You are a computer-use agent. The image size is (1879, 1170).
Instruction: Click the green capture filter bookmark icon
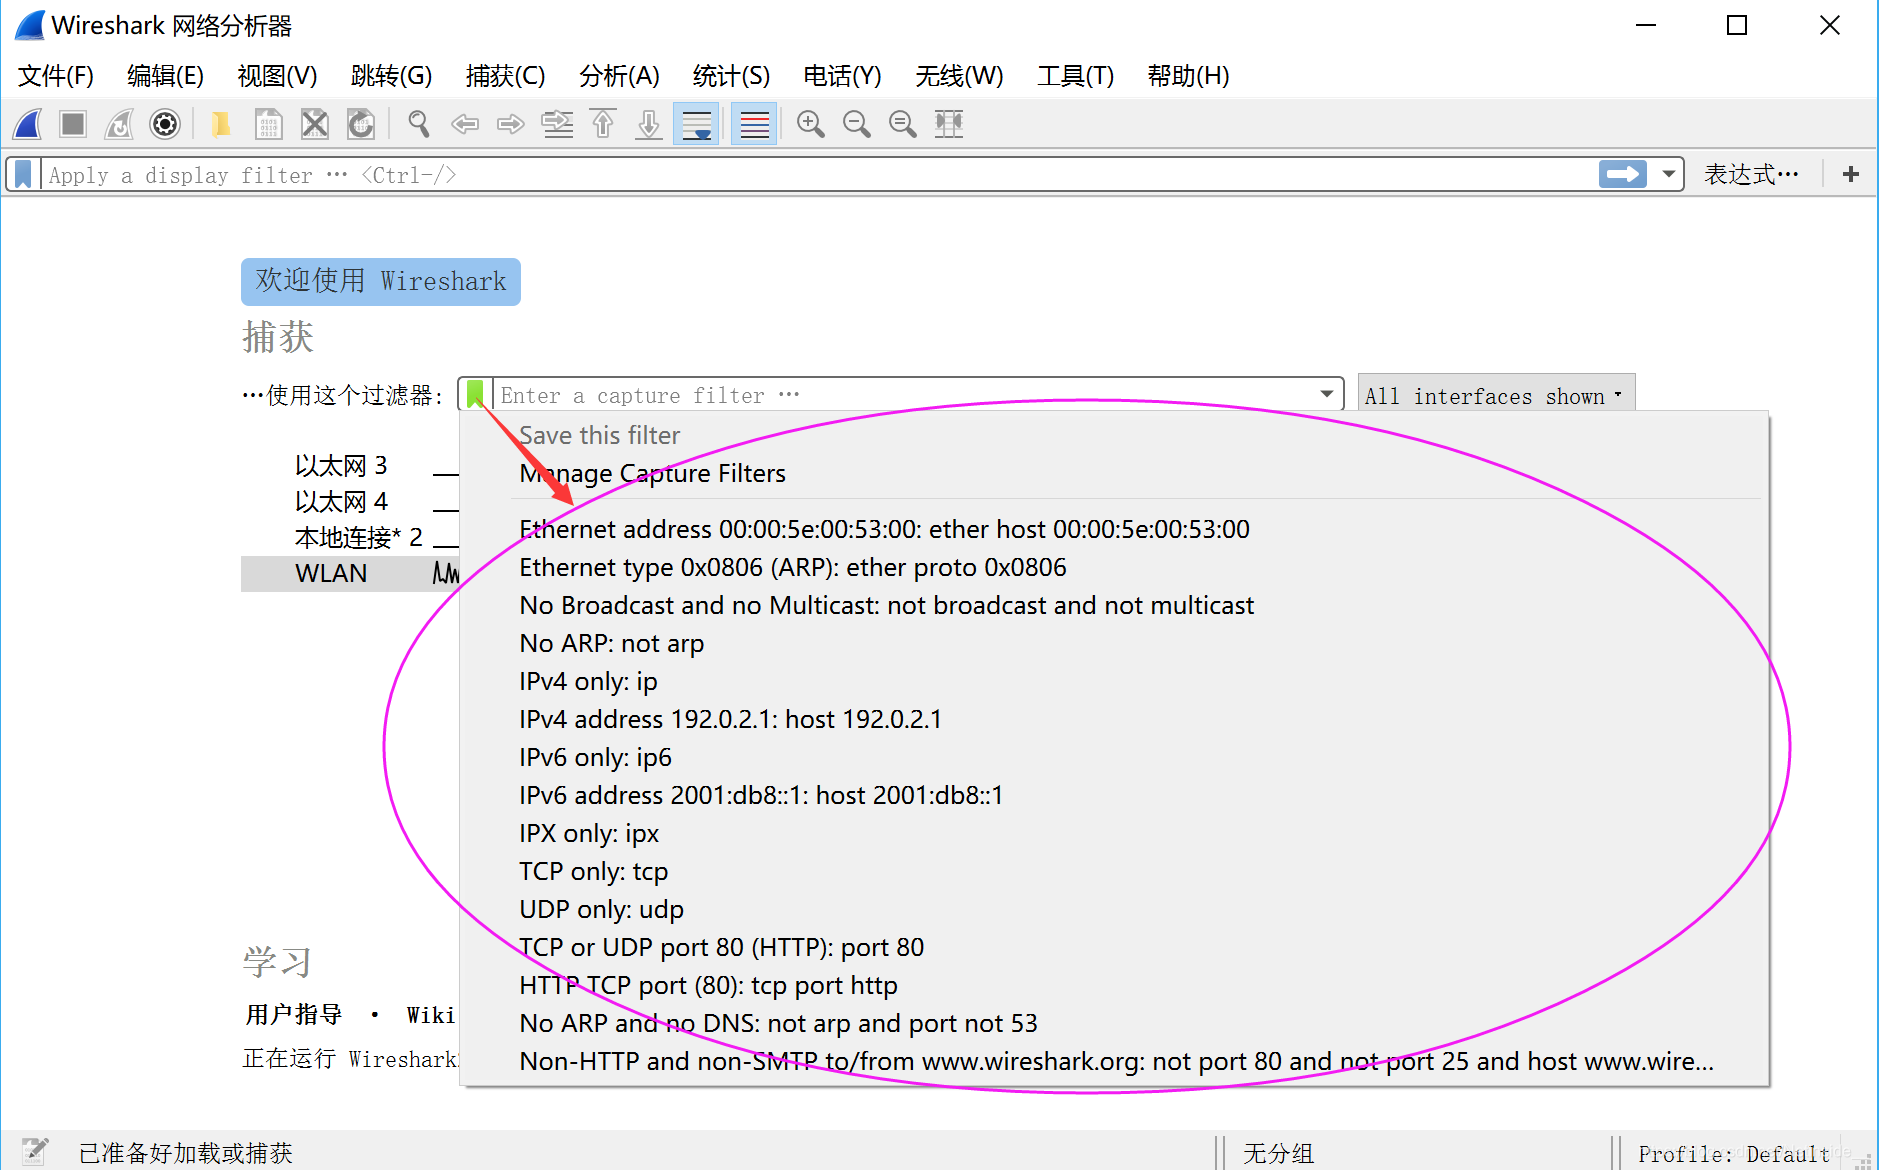(476, 394)
